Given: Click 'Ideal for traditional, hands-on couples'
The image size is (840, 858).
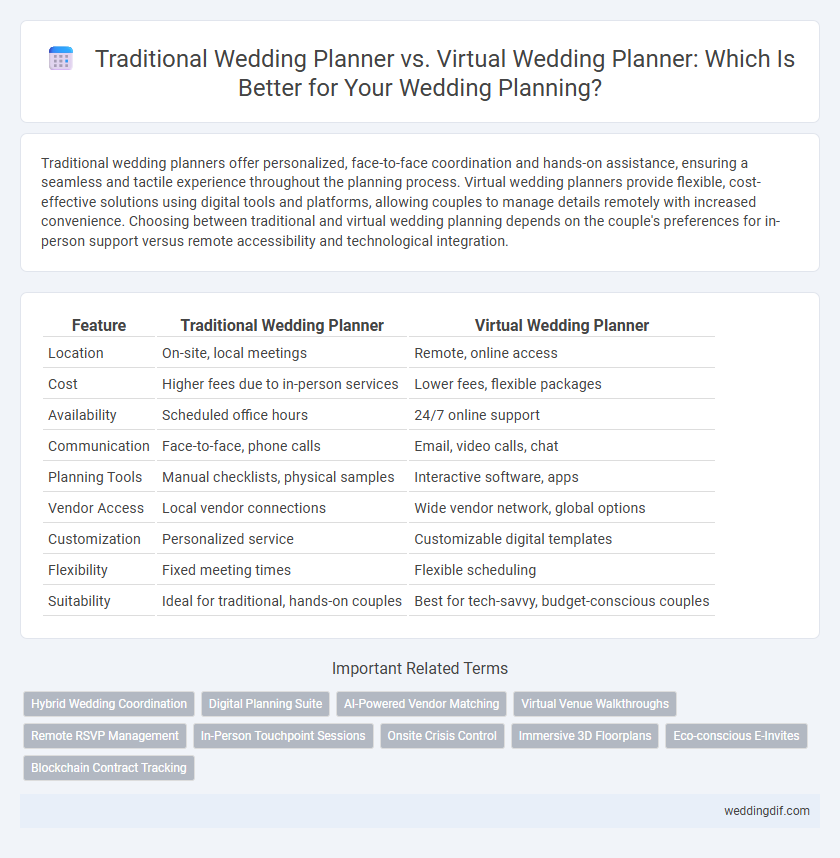Looking at the screenshot, I should click(x=282, y=601).
